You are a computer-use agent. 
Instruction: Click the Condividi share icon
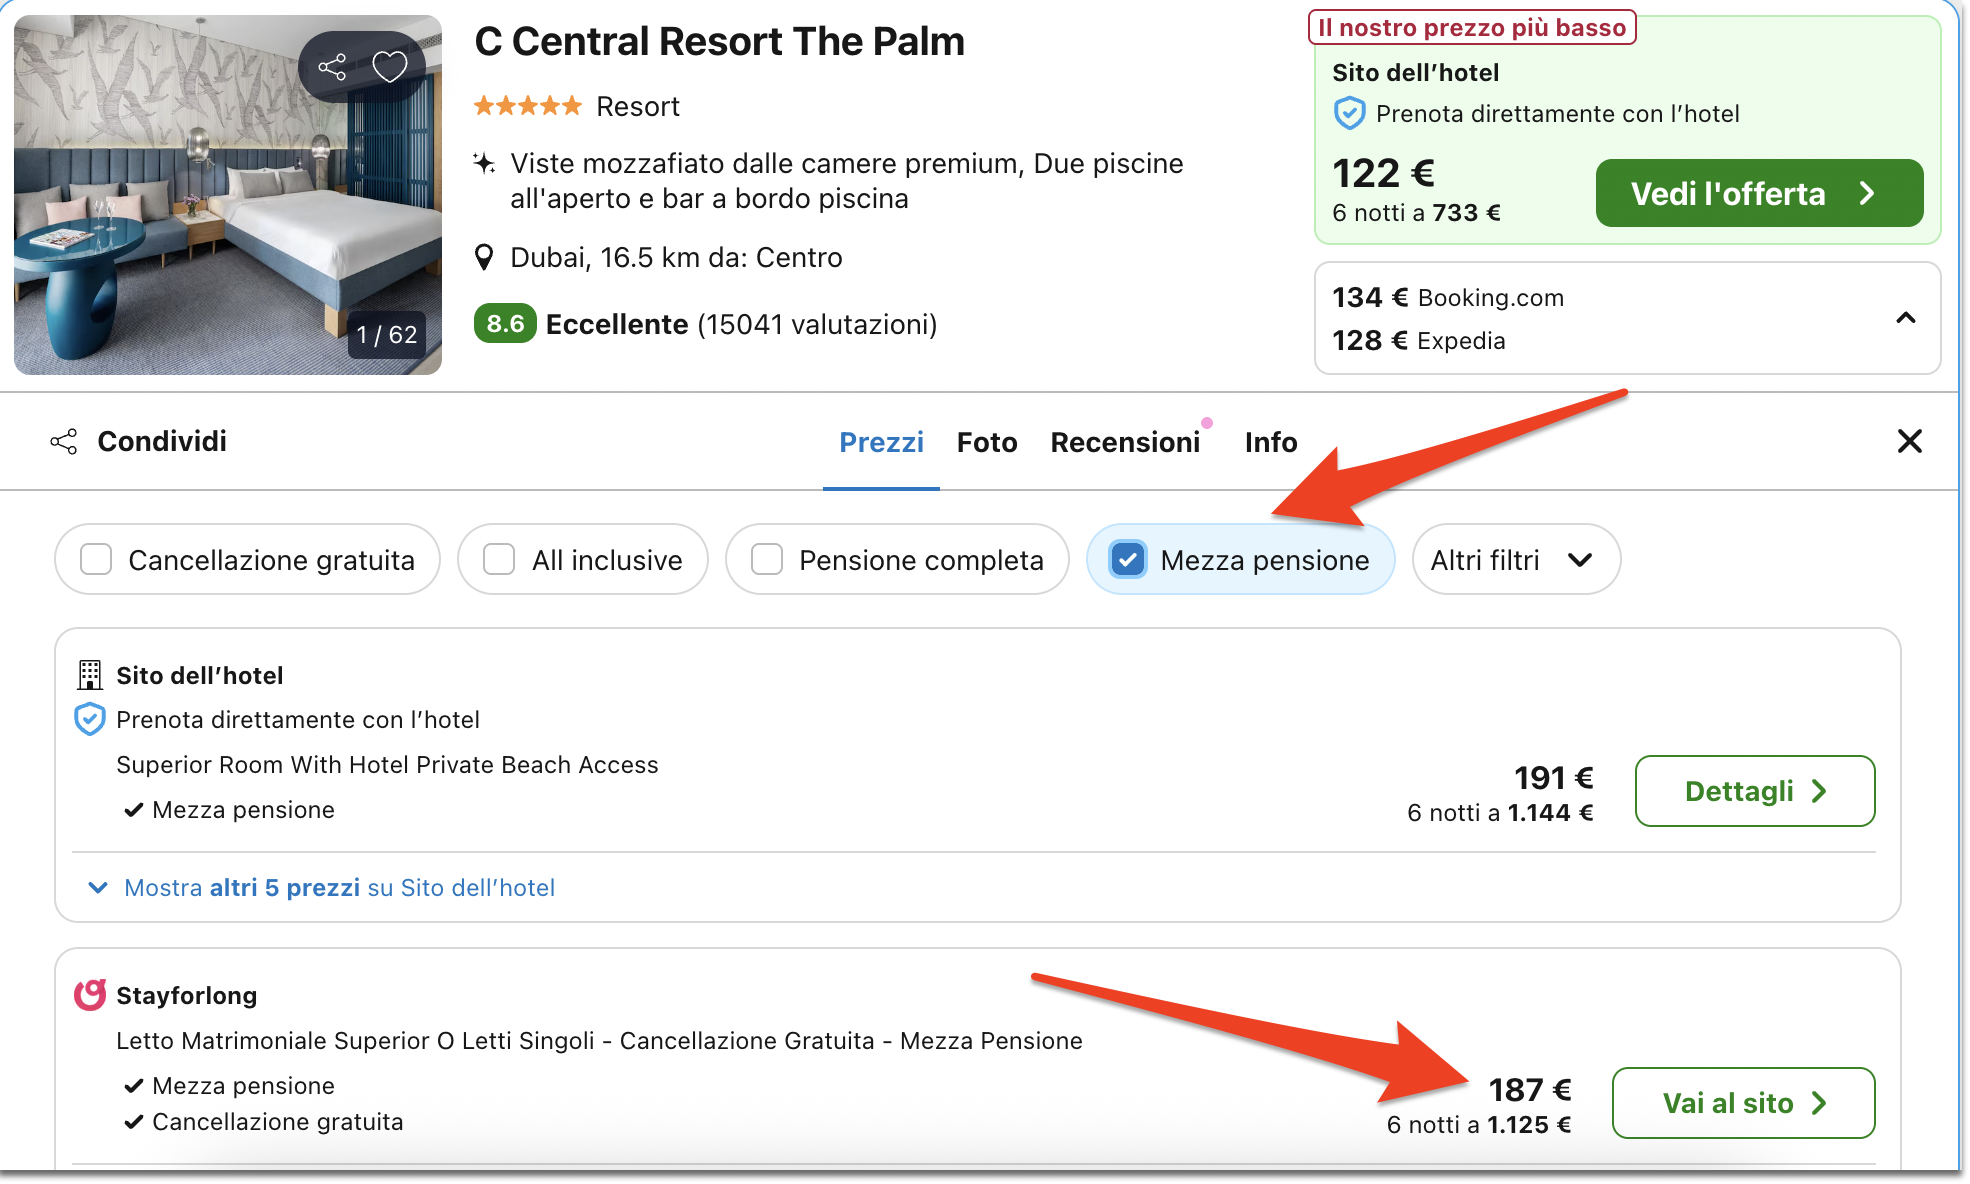64,441
